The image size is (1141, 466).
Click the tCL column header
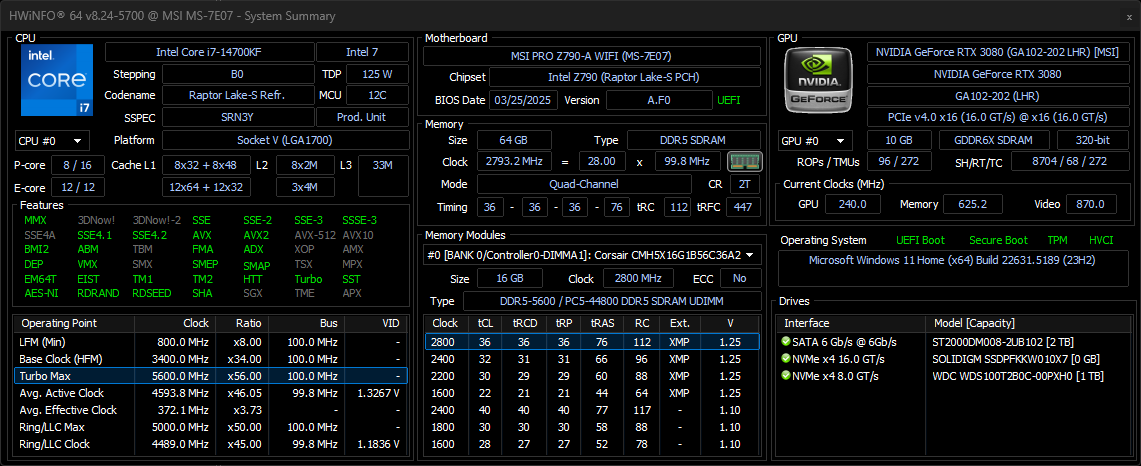pos(485,323)
